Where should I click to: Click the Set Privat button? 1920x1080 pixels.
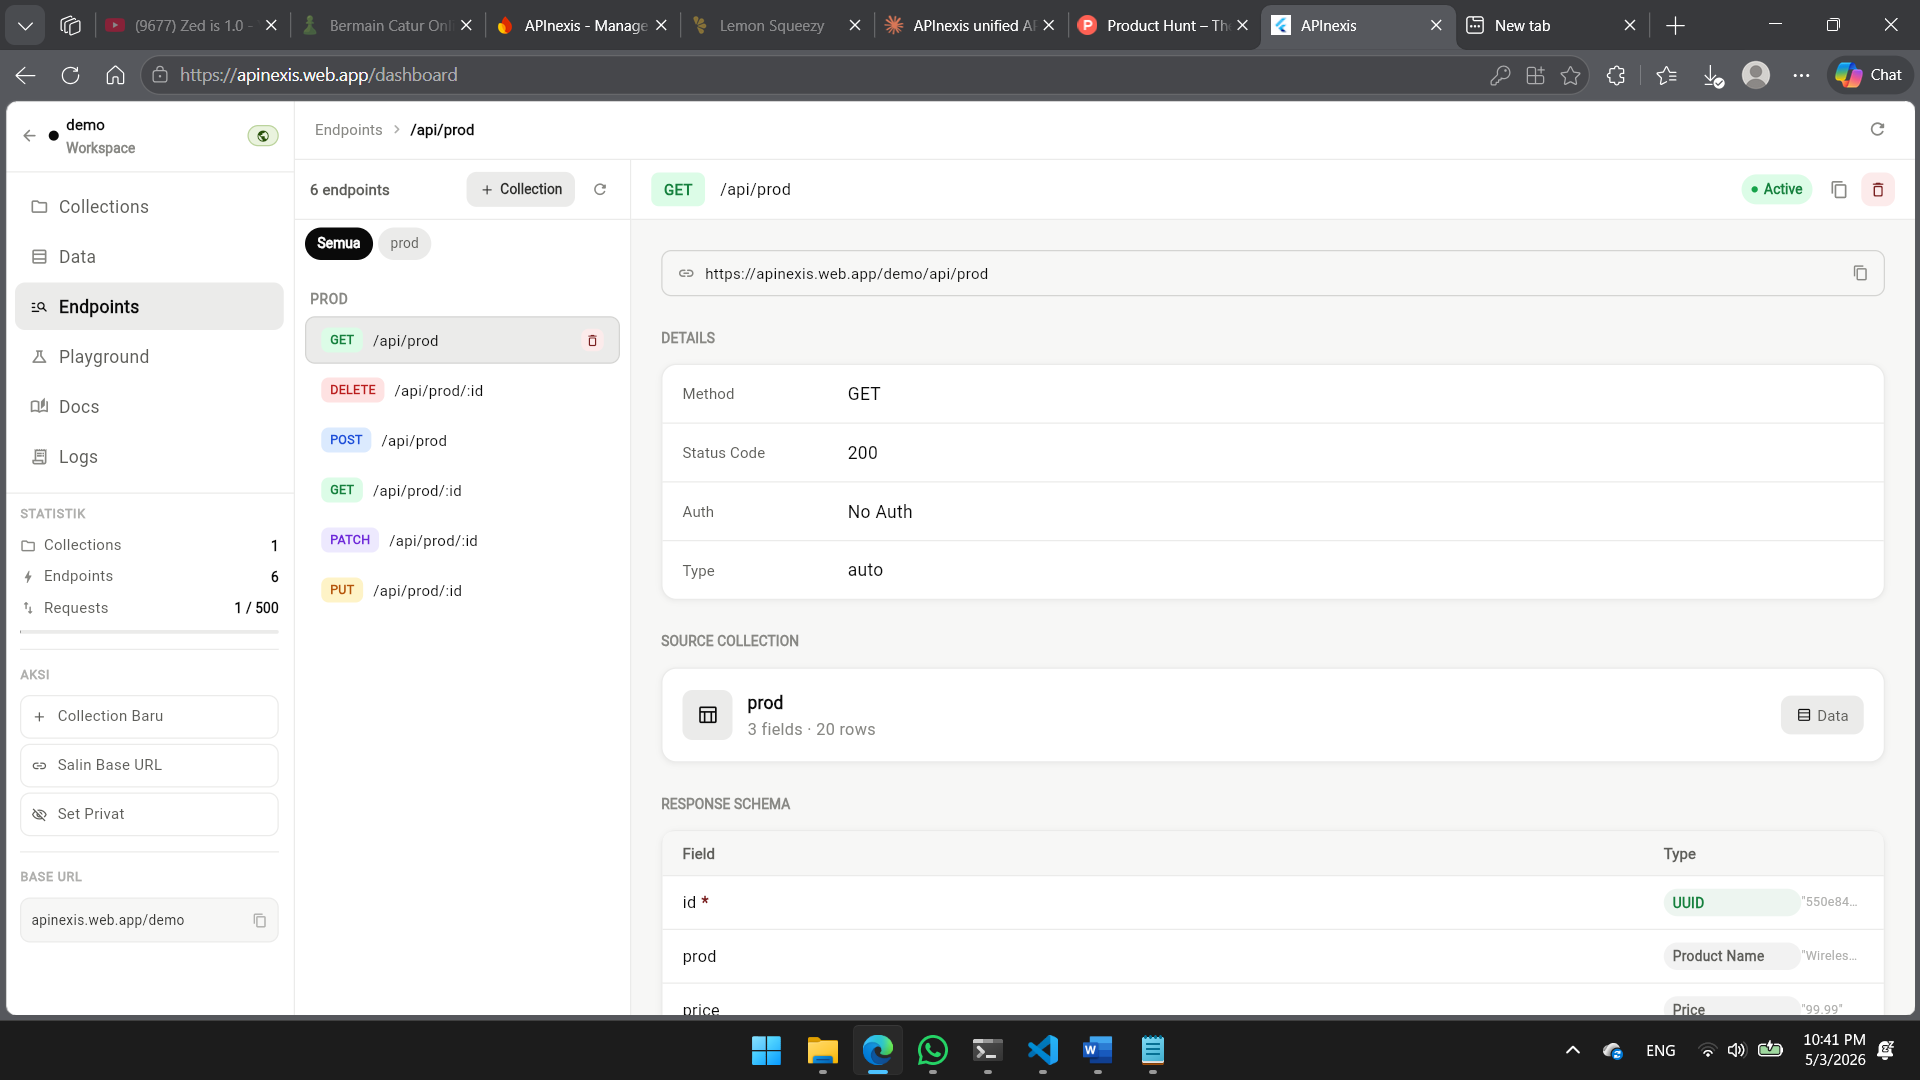pyautogui.click(x=149, y=814)
